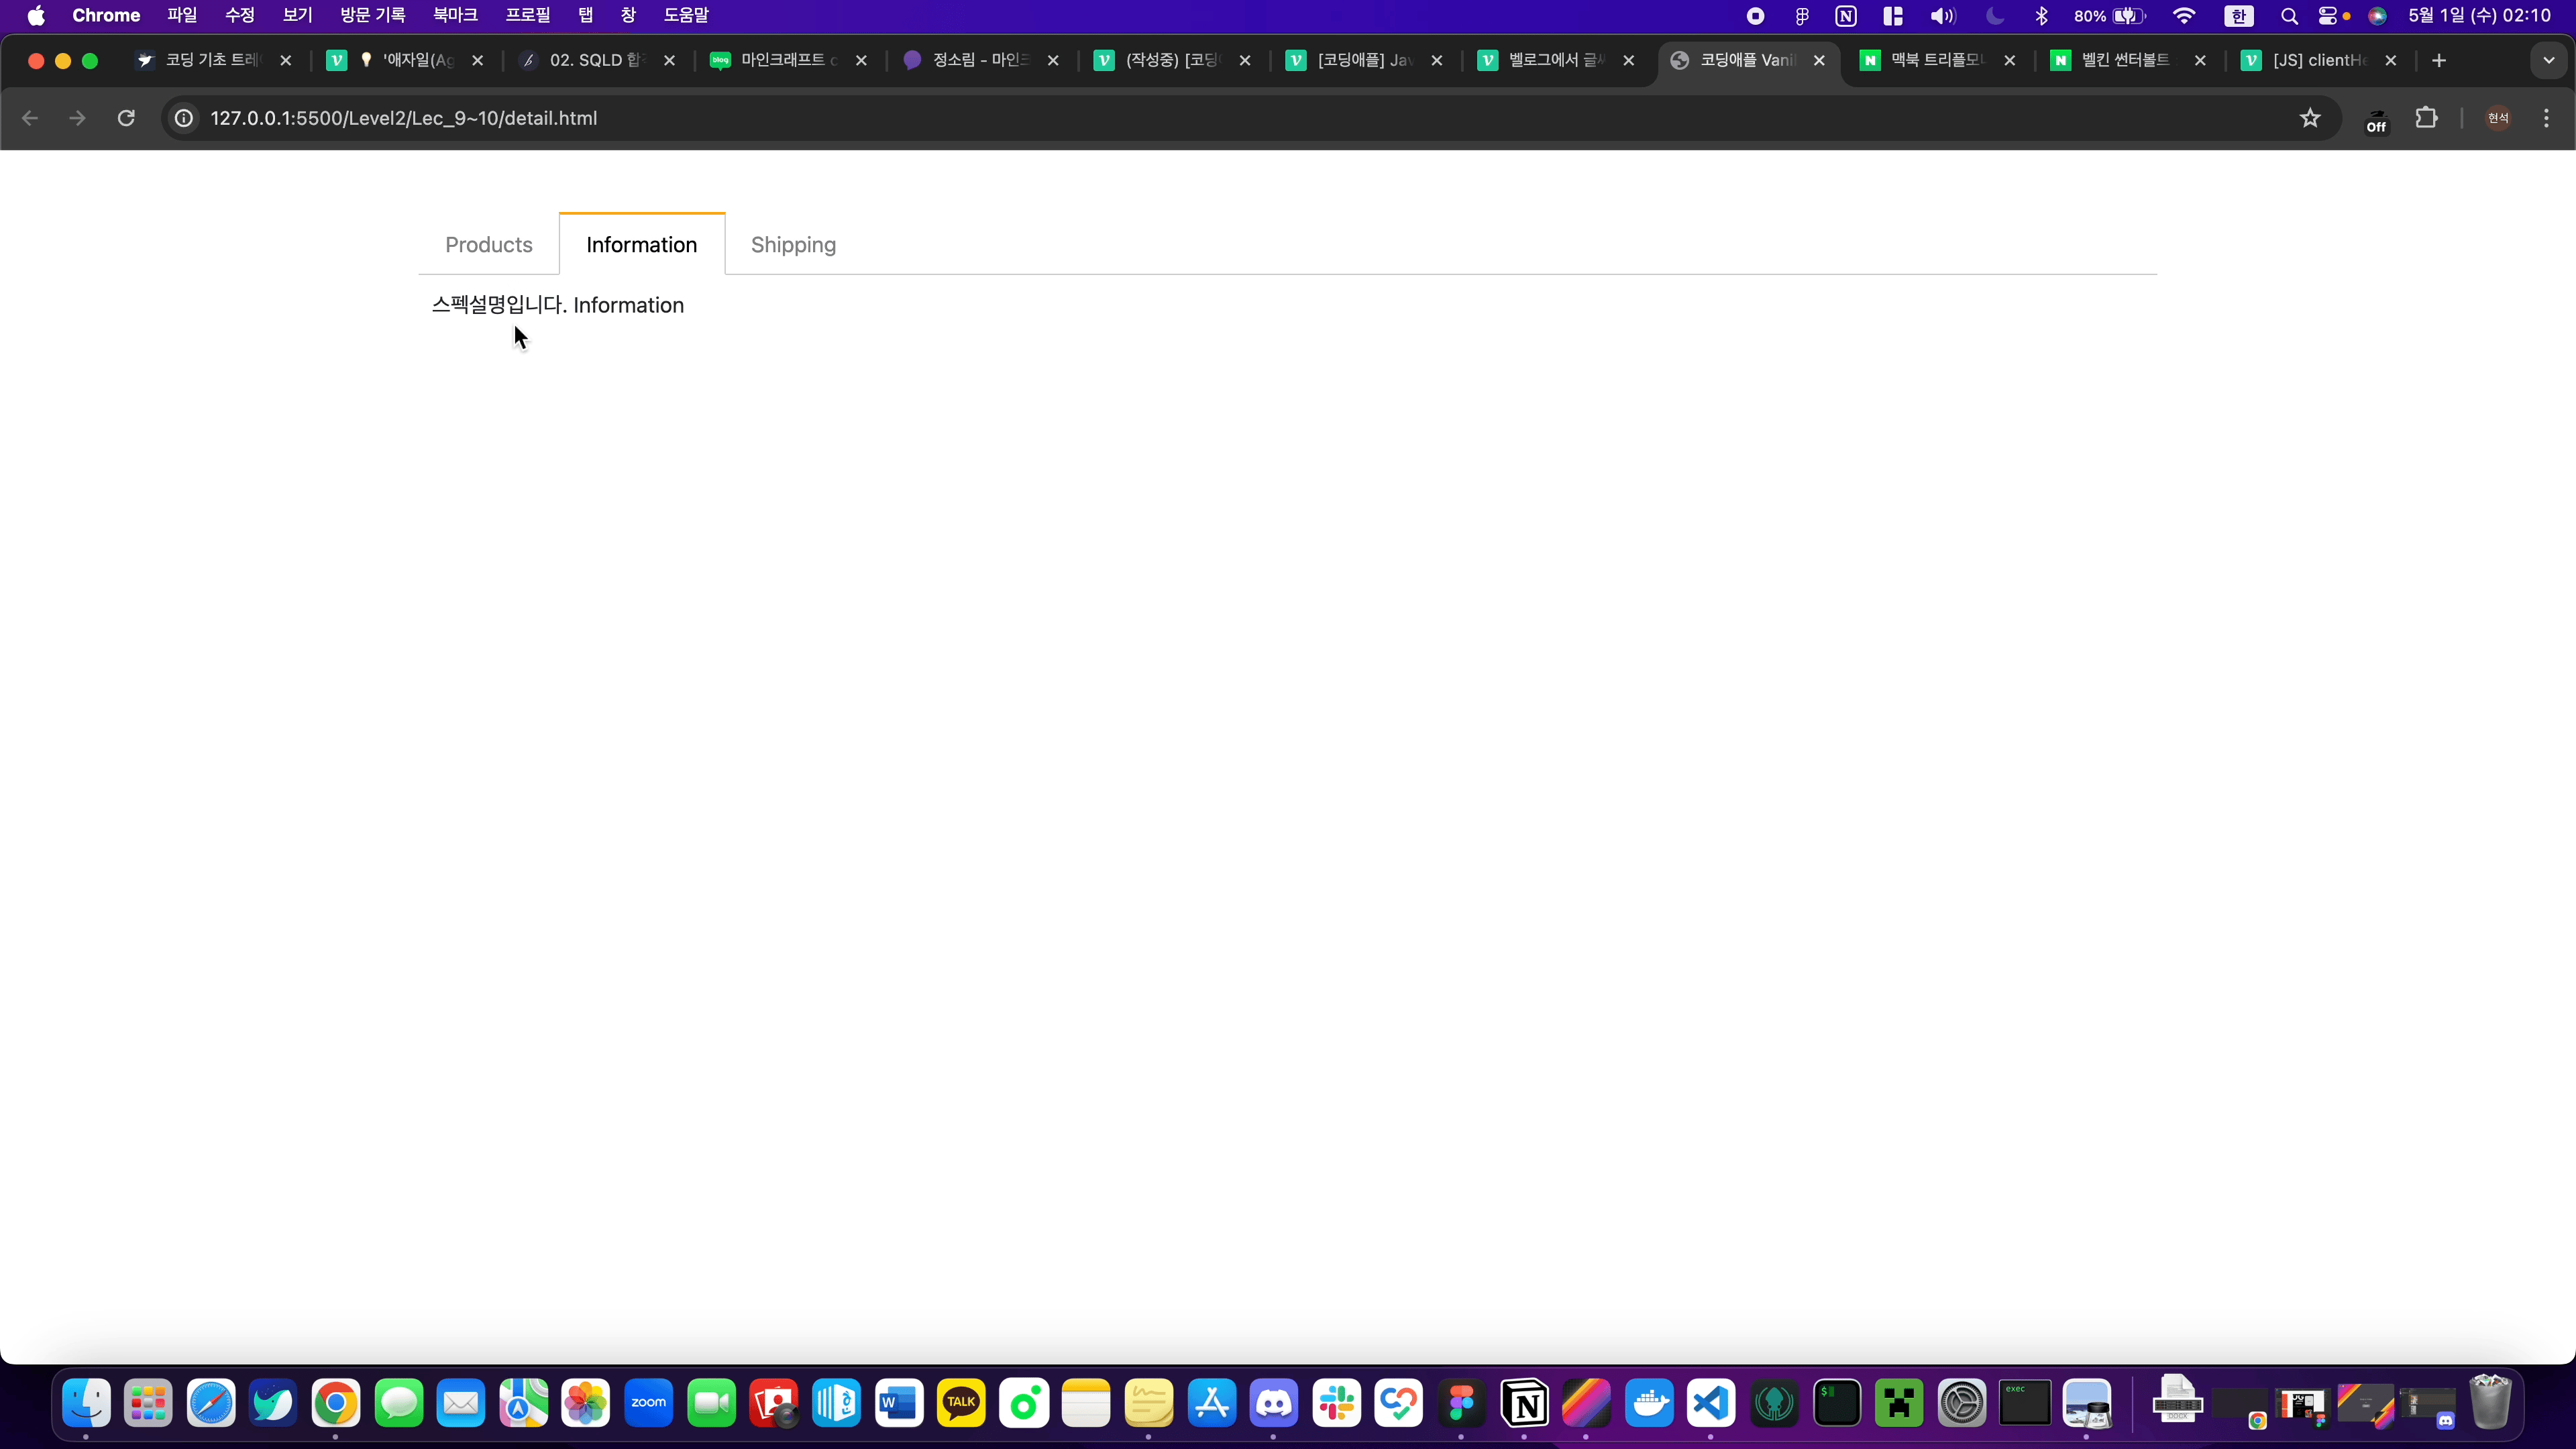Open Wi-Fi status dropdown
Image resolution: width=2576 pixels, height=1449 pixels.
2184,15
